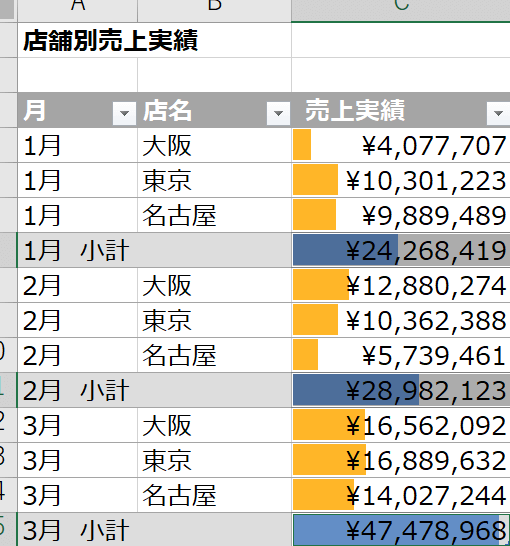Select column A header
The height and width of the screenshot is (546, 510).
(78, 10)
